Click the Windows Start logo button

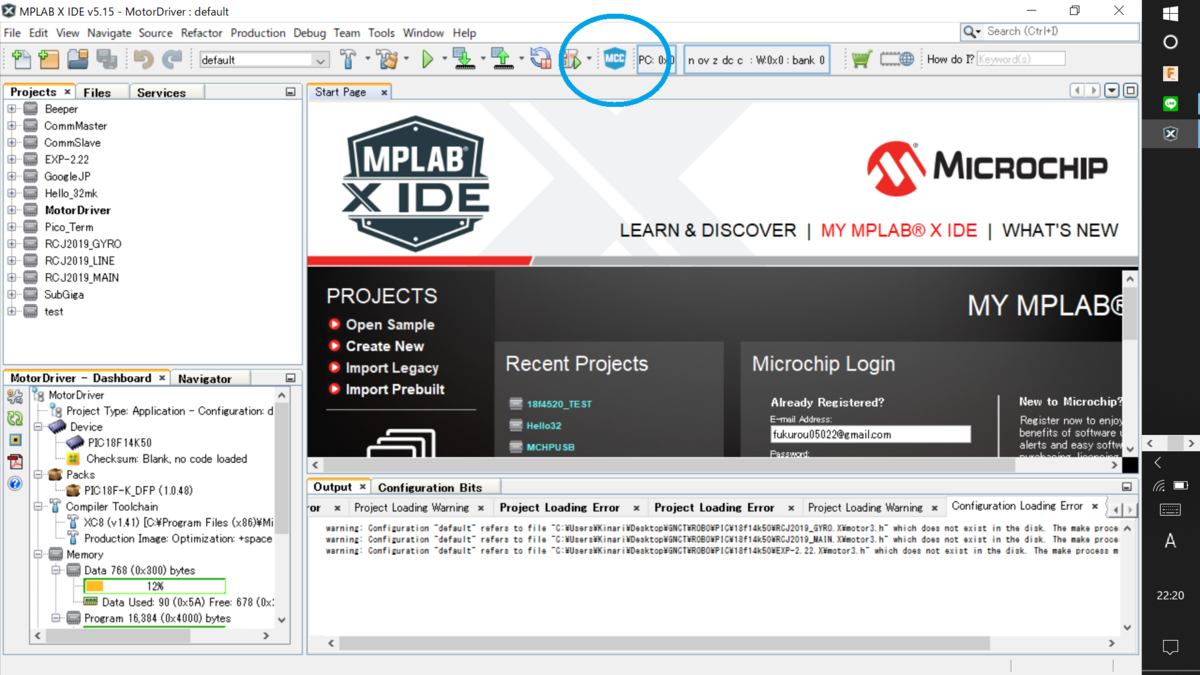tap(1170, 13)
